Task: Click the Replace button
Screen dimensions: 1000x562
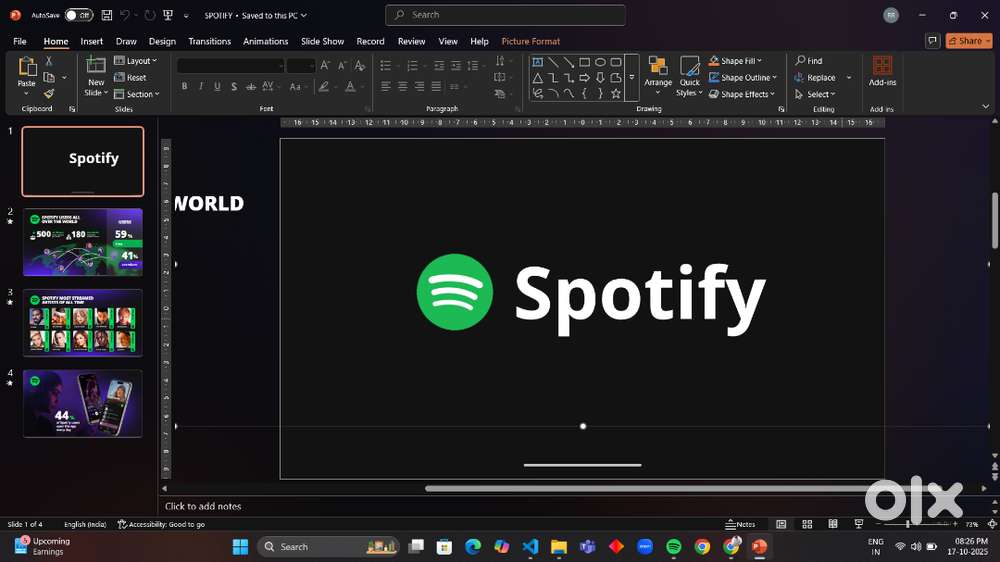Action: 815,77
